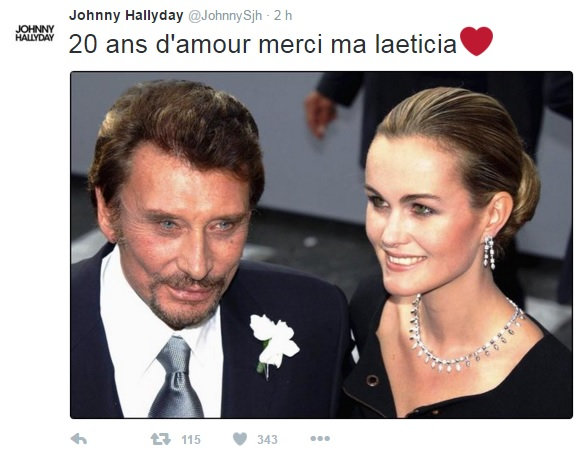Click the reply arrow icon

pyautogui.click(x=79, y=439)
